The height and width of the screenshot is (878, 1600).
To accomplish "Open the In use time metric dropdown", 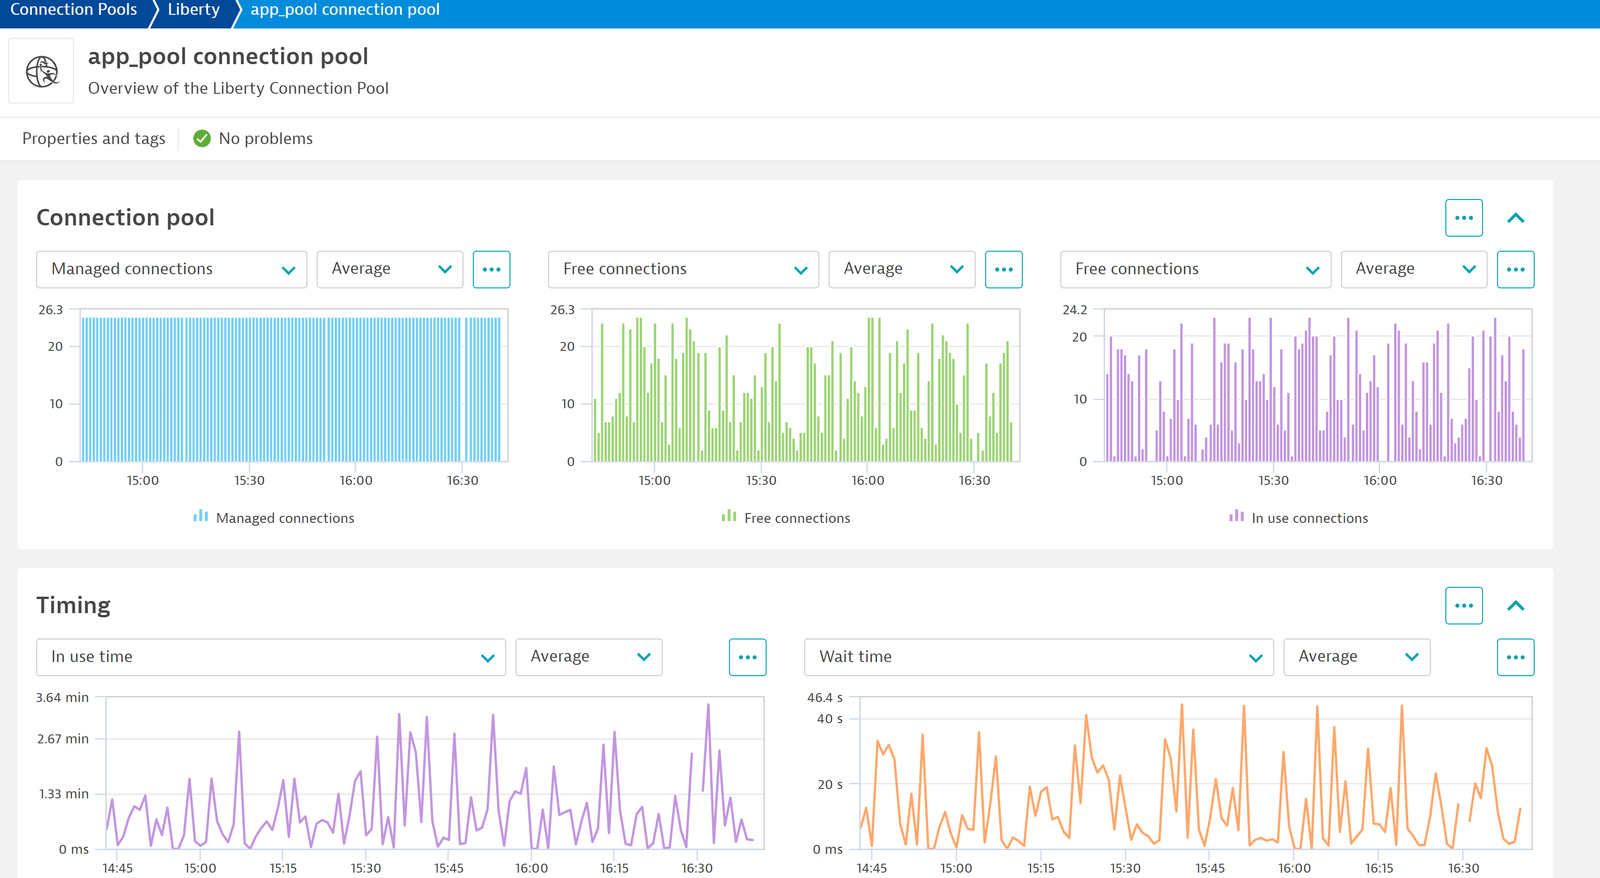I will [x=271, y=657].
